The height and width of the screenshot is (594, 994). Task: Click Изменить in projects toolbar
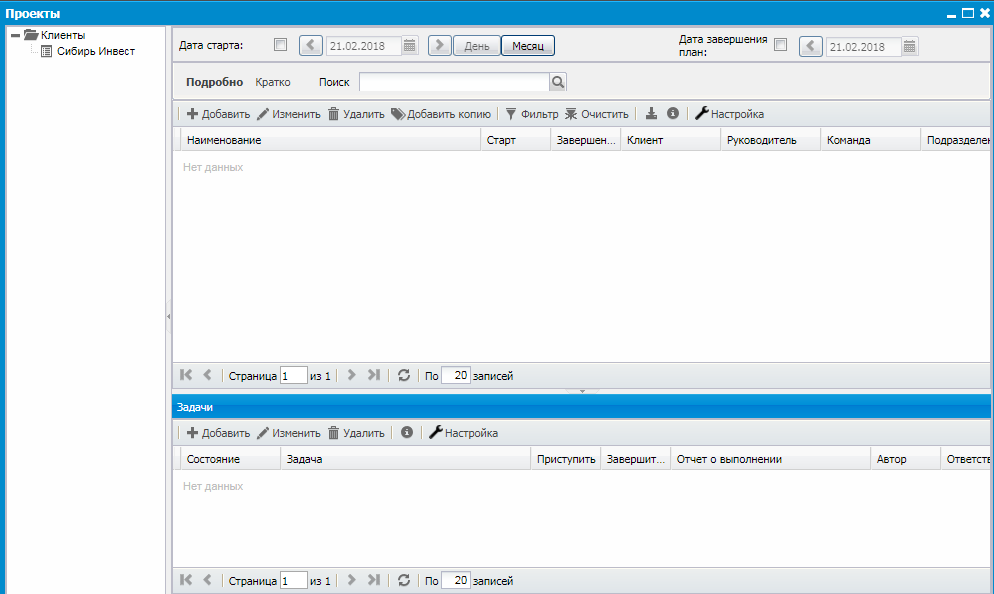[x=288, y=114]
